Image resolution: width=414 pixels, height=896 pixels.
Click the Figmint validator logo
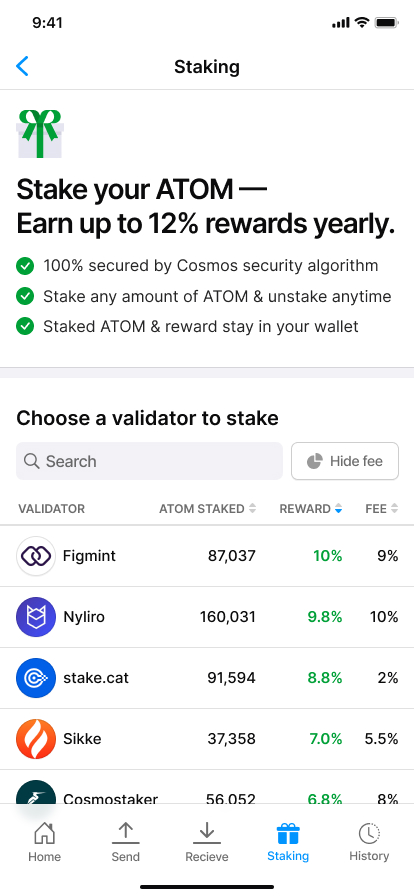36,555
